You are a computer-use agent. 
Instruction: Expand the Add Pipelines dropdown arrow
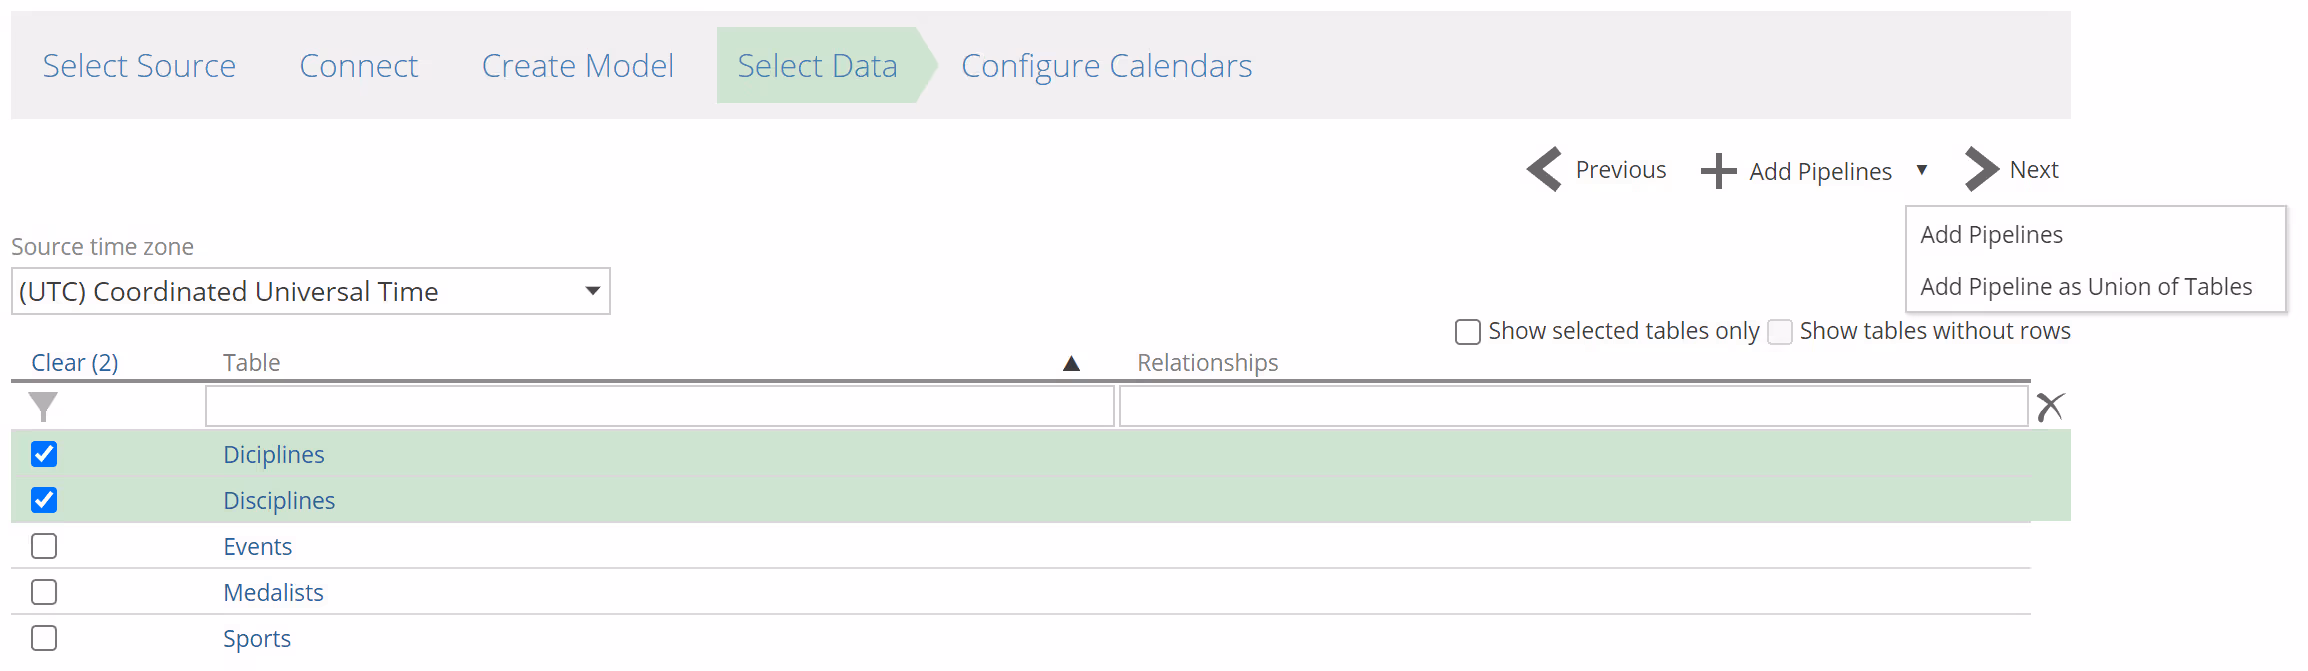pyautogui.click(x=1922, y=170)
